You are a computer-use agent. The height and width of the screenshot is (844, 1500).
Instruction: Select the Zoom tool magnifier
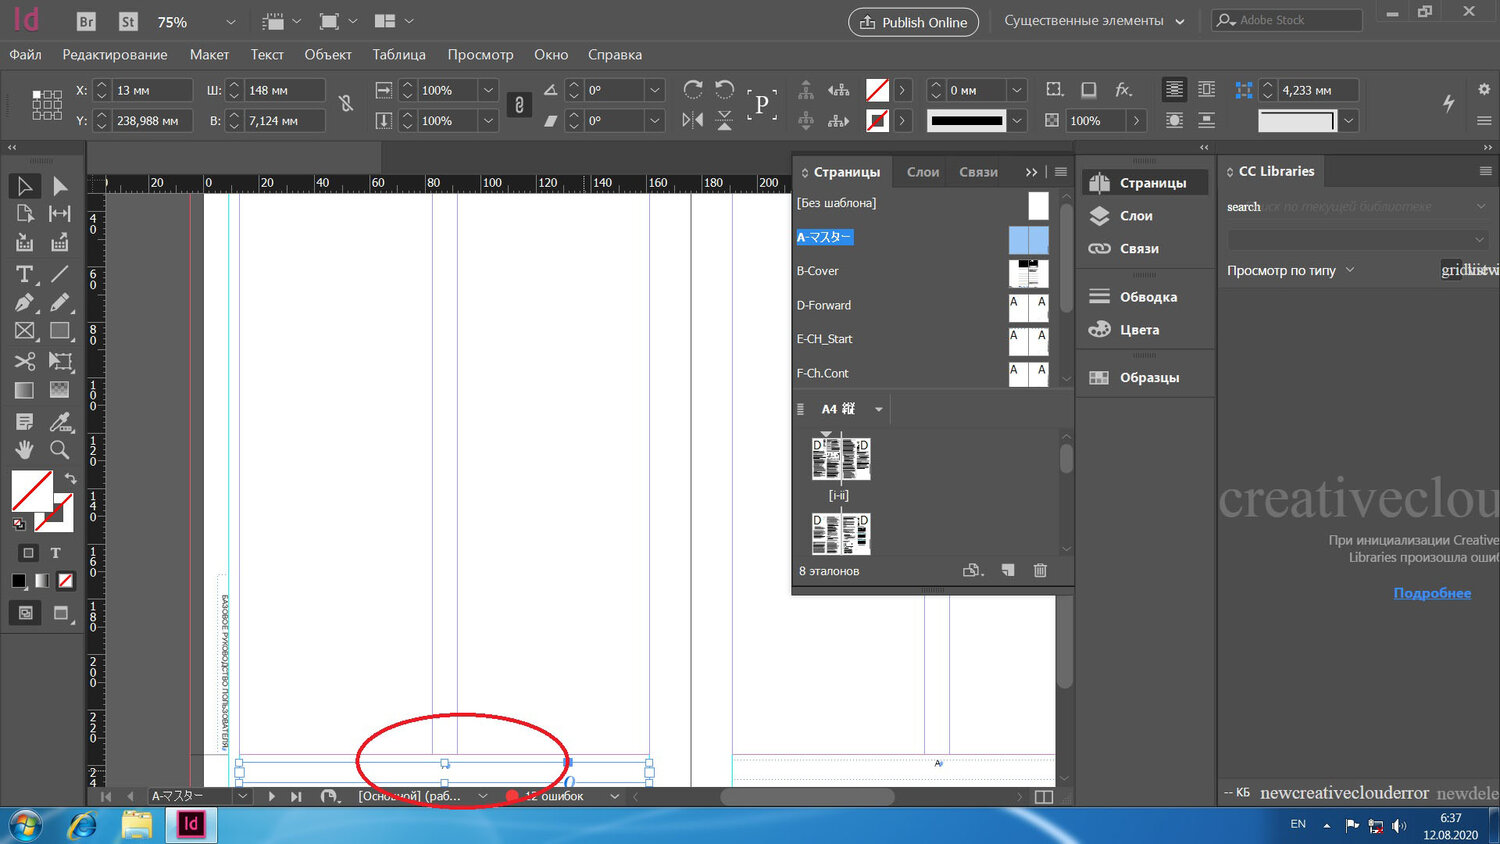click(60, 450)
